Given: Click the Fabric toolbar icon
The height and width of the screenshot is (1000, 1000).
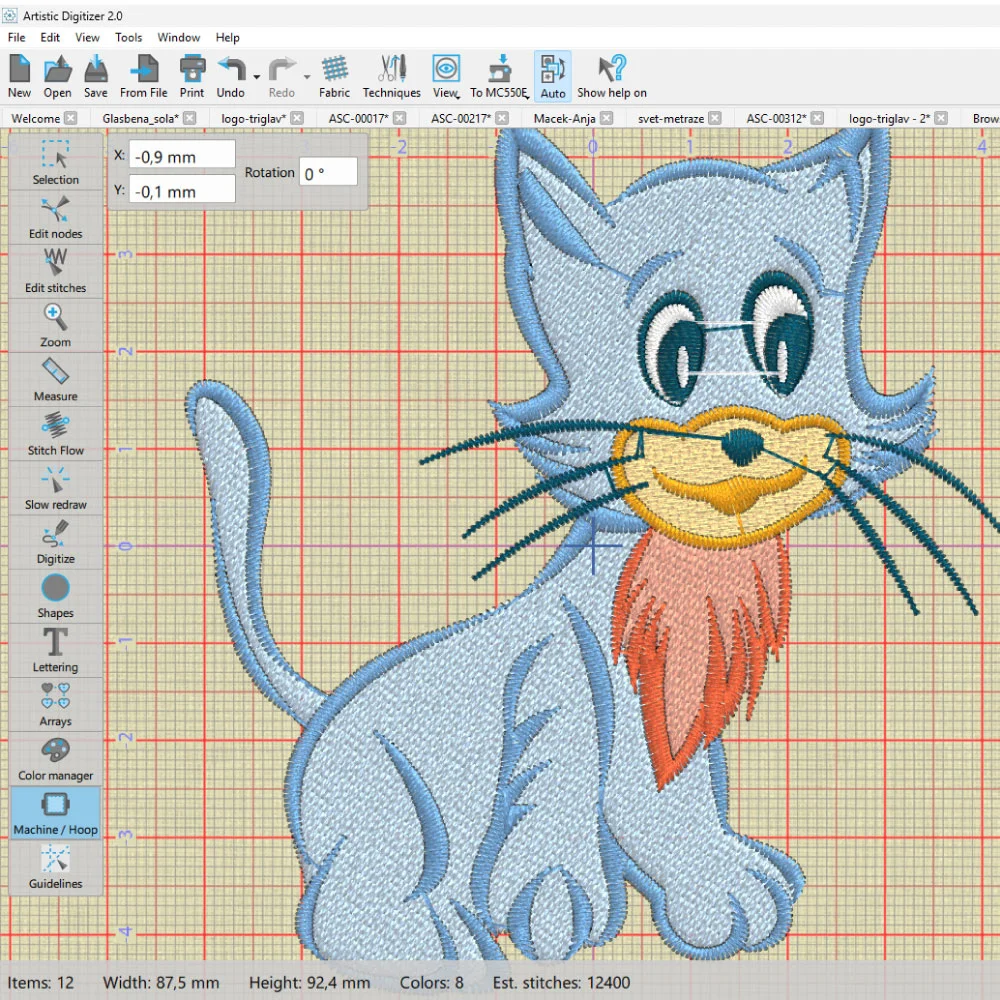Looking at the screenshot, I should pos(334,77).
